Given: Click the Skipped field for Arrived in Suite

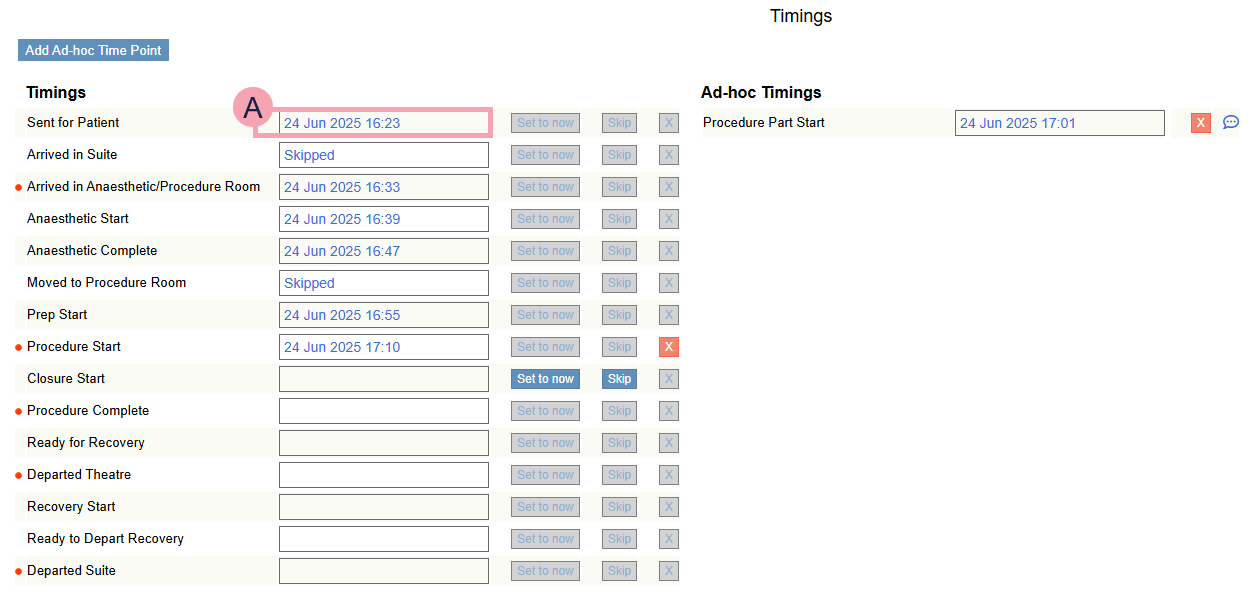Looking at the screenshot, I should point(383,155).
